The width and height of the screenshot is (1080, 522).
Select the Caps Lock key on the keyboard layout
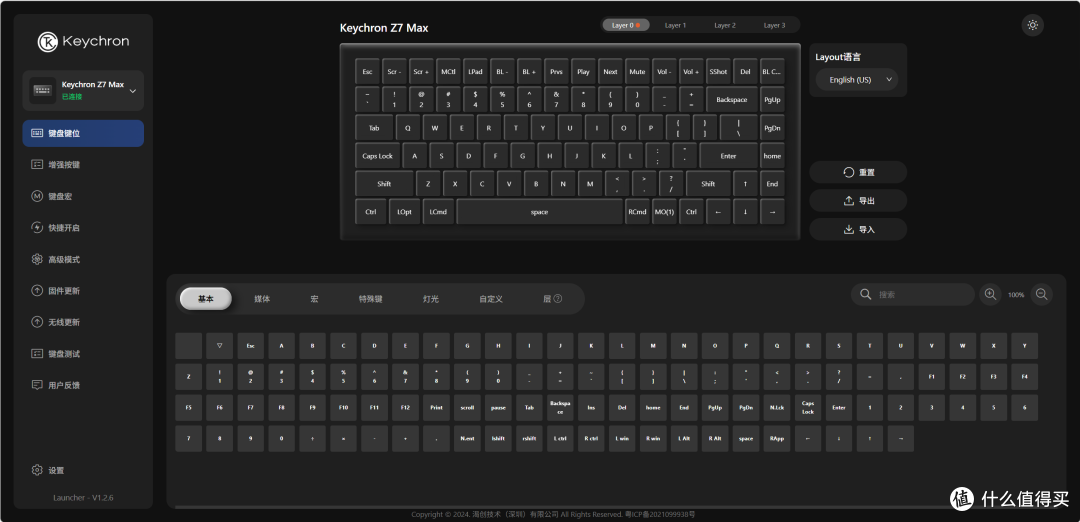pyautogui.click(x=377, y=156)
